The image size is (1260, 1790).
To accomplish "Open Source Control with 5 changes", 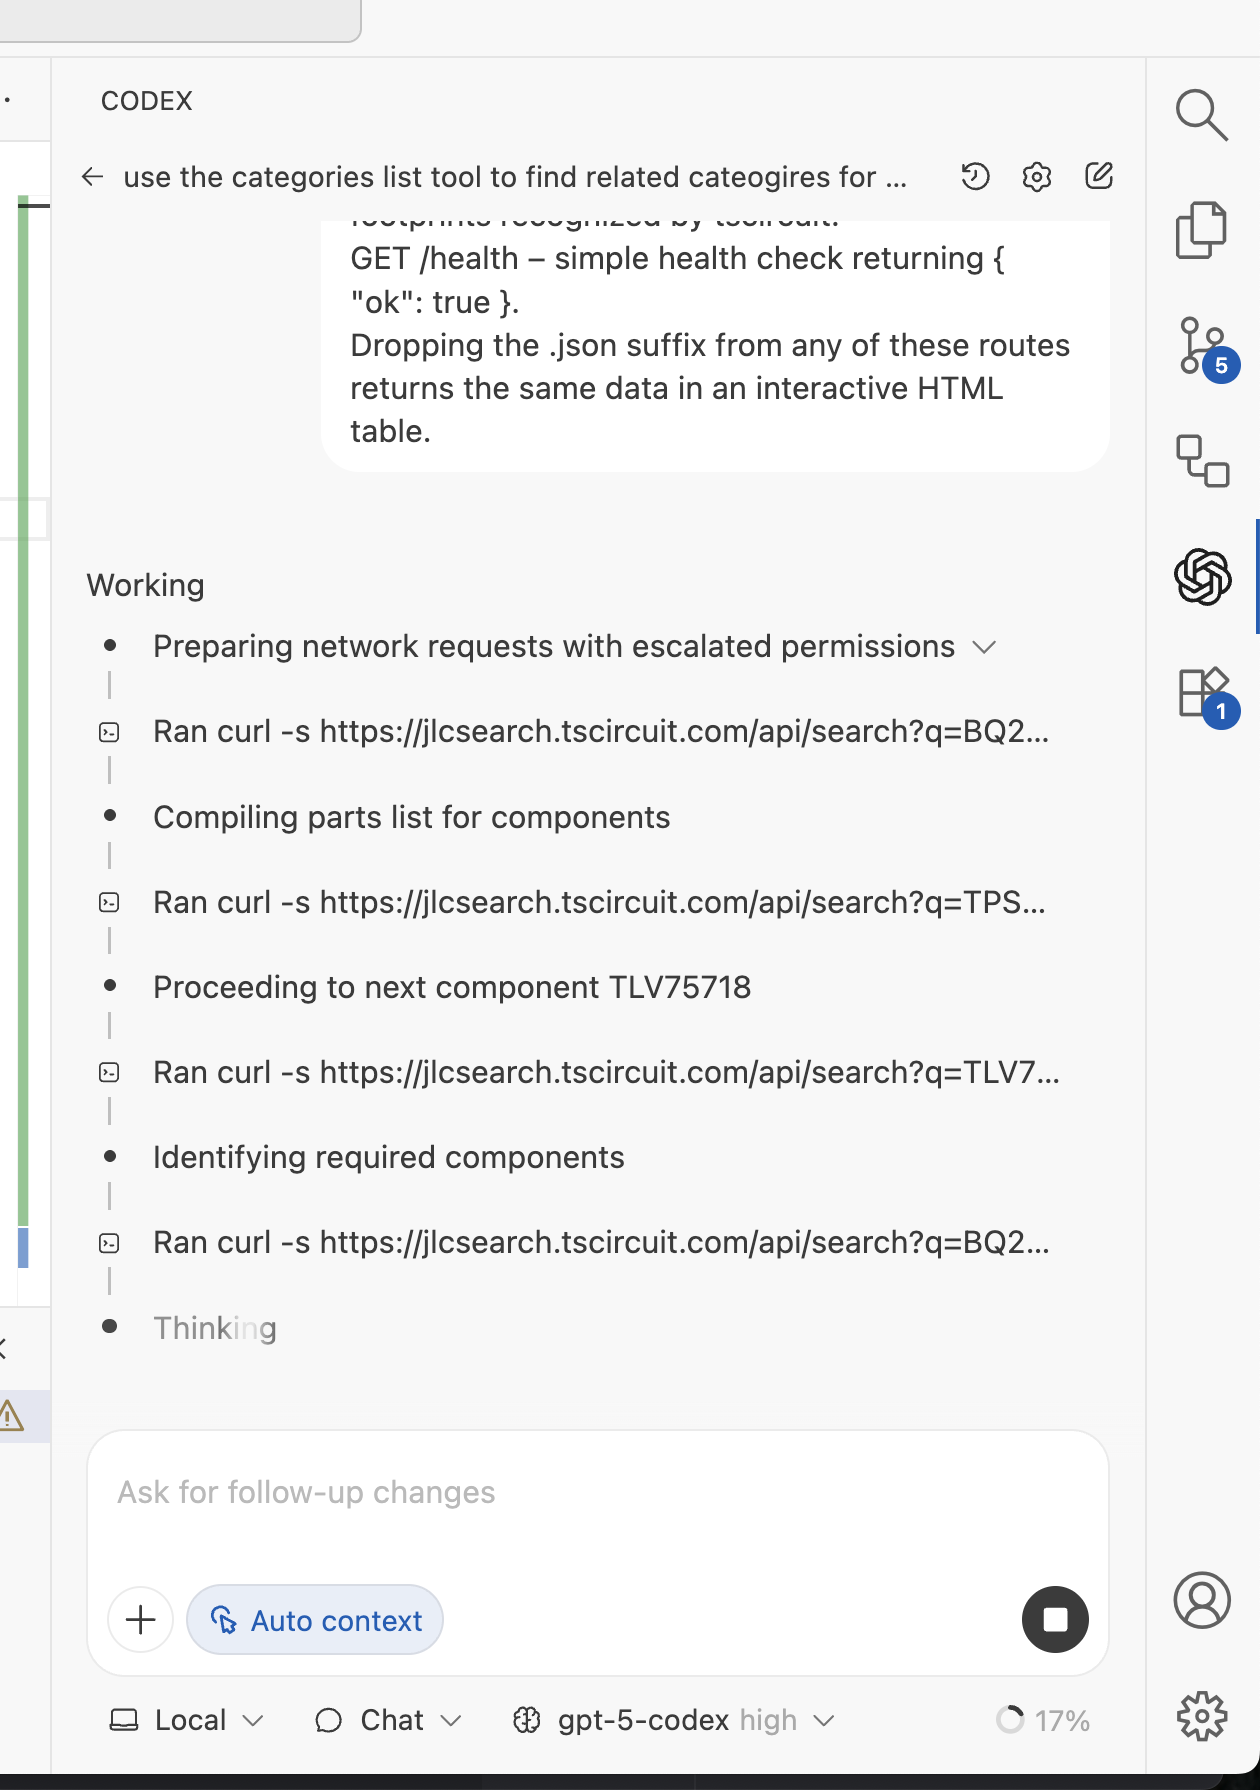I will coord(1203,347).
